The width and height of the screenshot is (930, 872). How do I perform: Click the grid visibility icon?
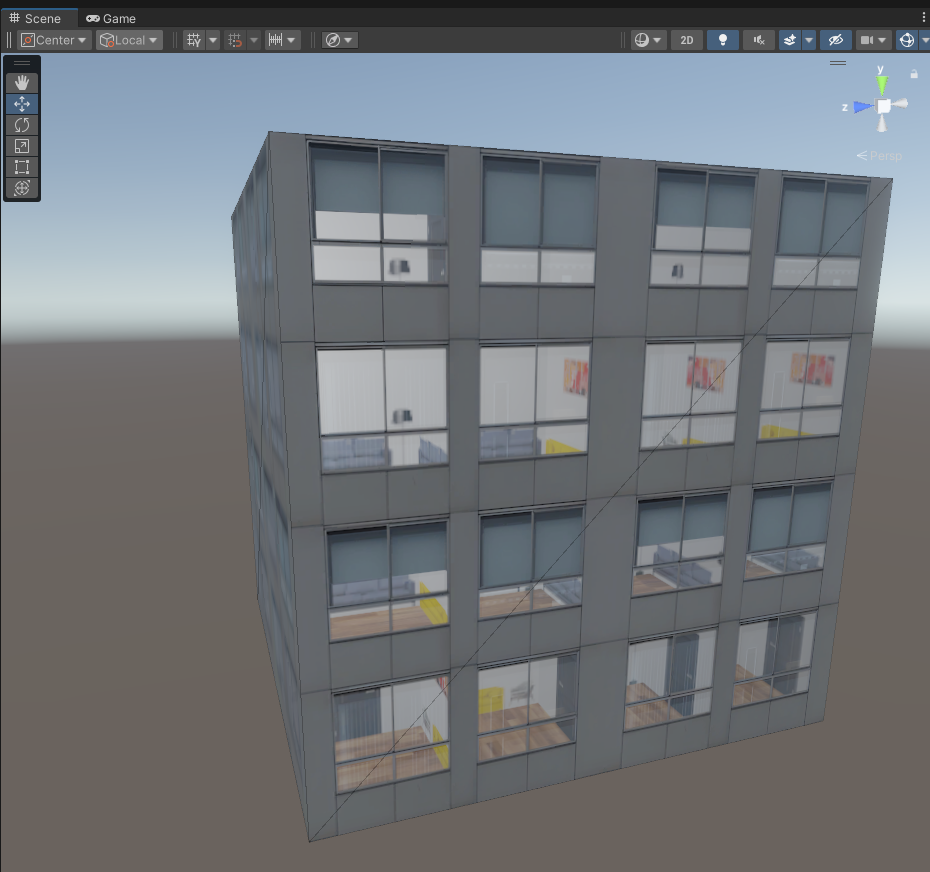194,40
